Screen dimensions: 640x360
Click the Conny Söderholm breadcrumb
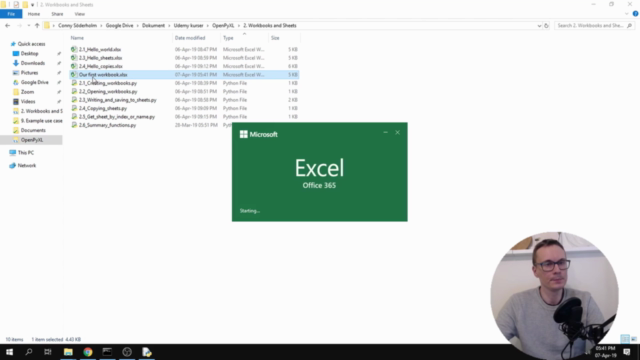[x=78, y=25]
